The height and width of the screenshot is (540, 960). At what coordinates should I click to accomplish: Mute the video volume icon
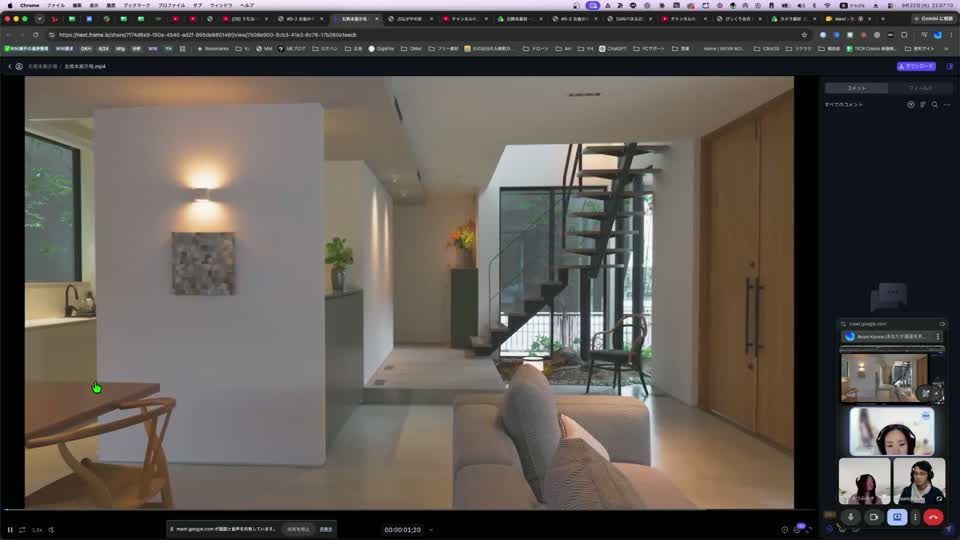(x=51, y=530)
